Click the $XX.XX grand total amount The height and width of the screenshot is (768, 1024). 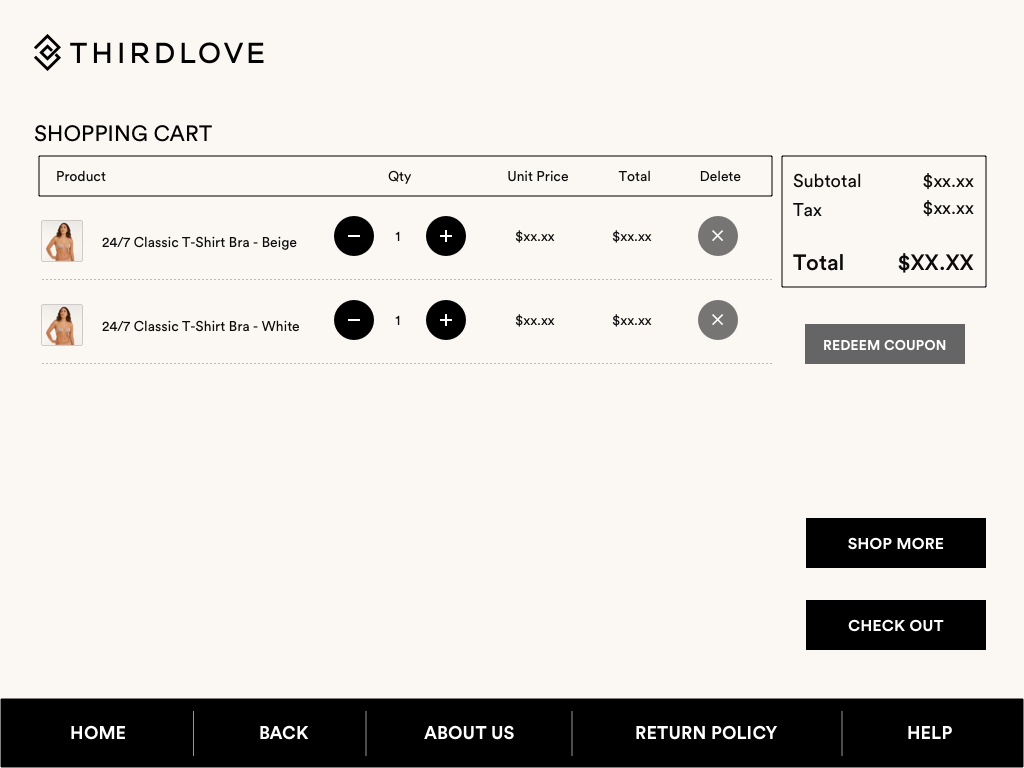click(935, 263)
